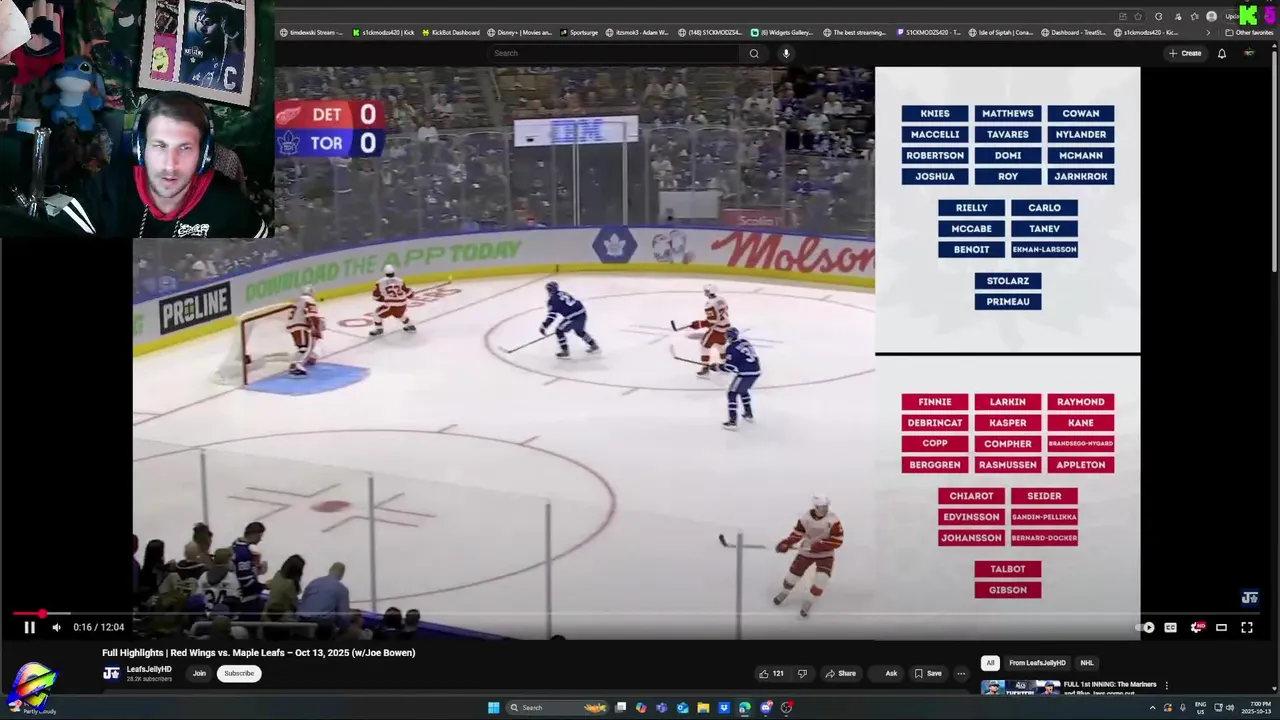Dislike the video thumbs down
Image resolution: width=1280 pixels, height=720 pixels.
click(802, 673)
